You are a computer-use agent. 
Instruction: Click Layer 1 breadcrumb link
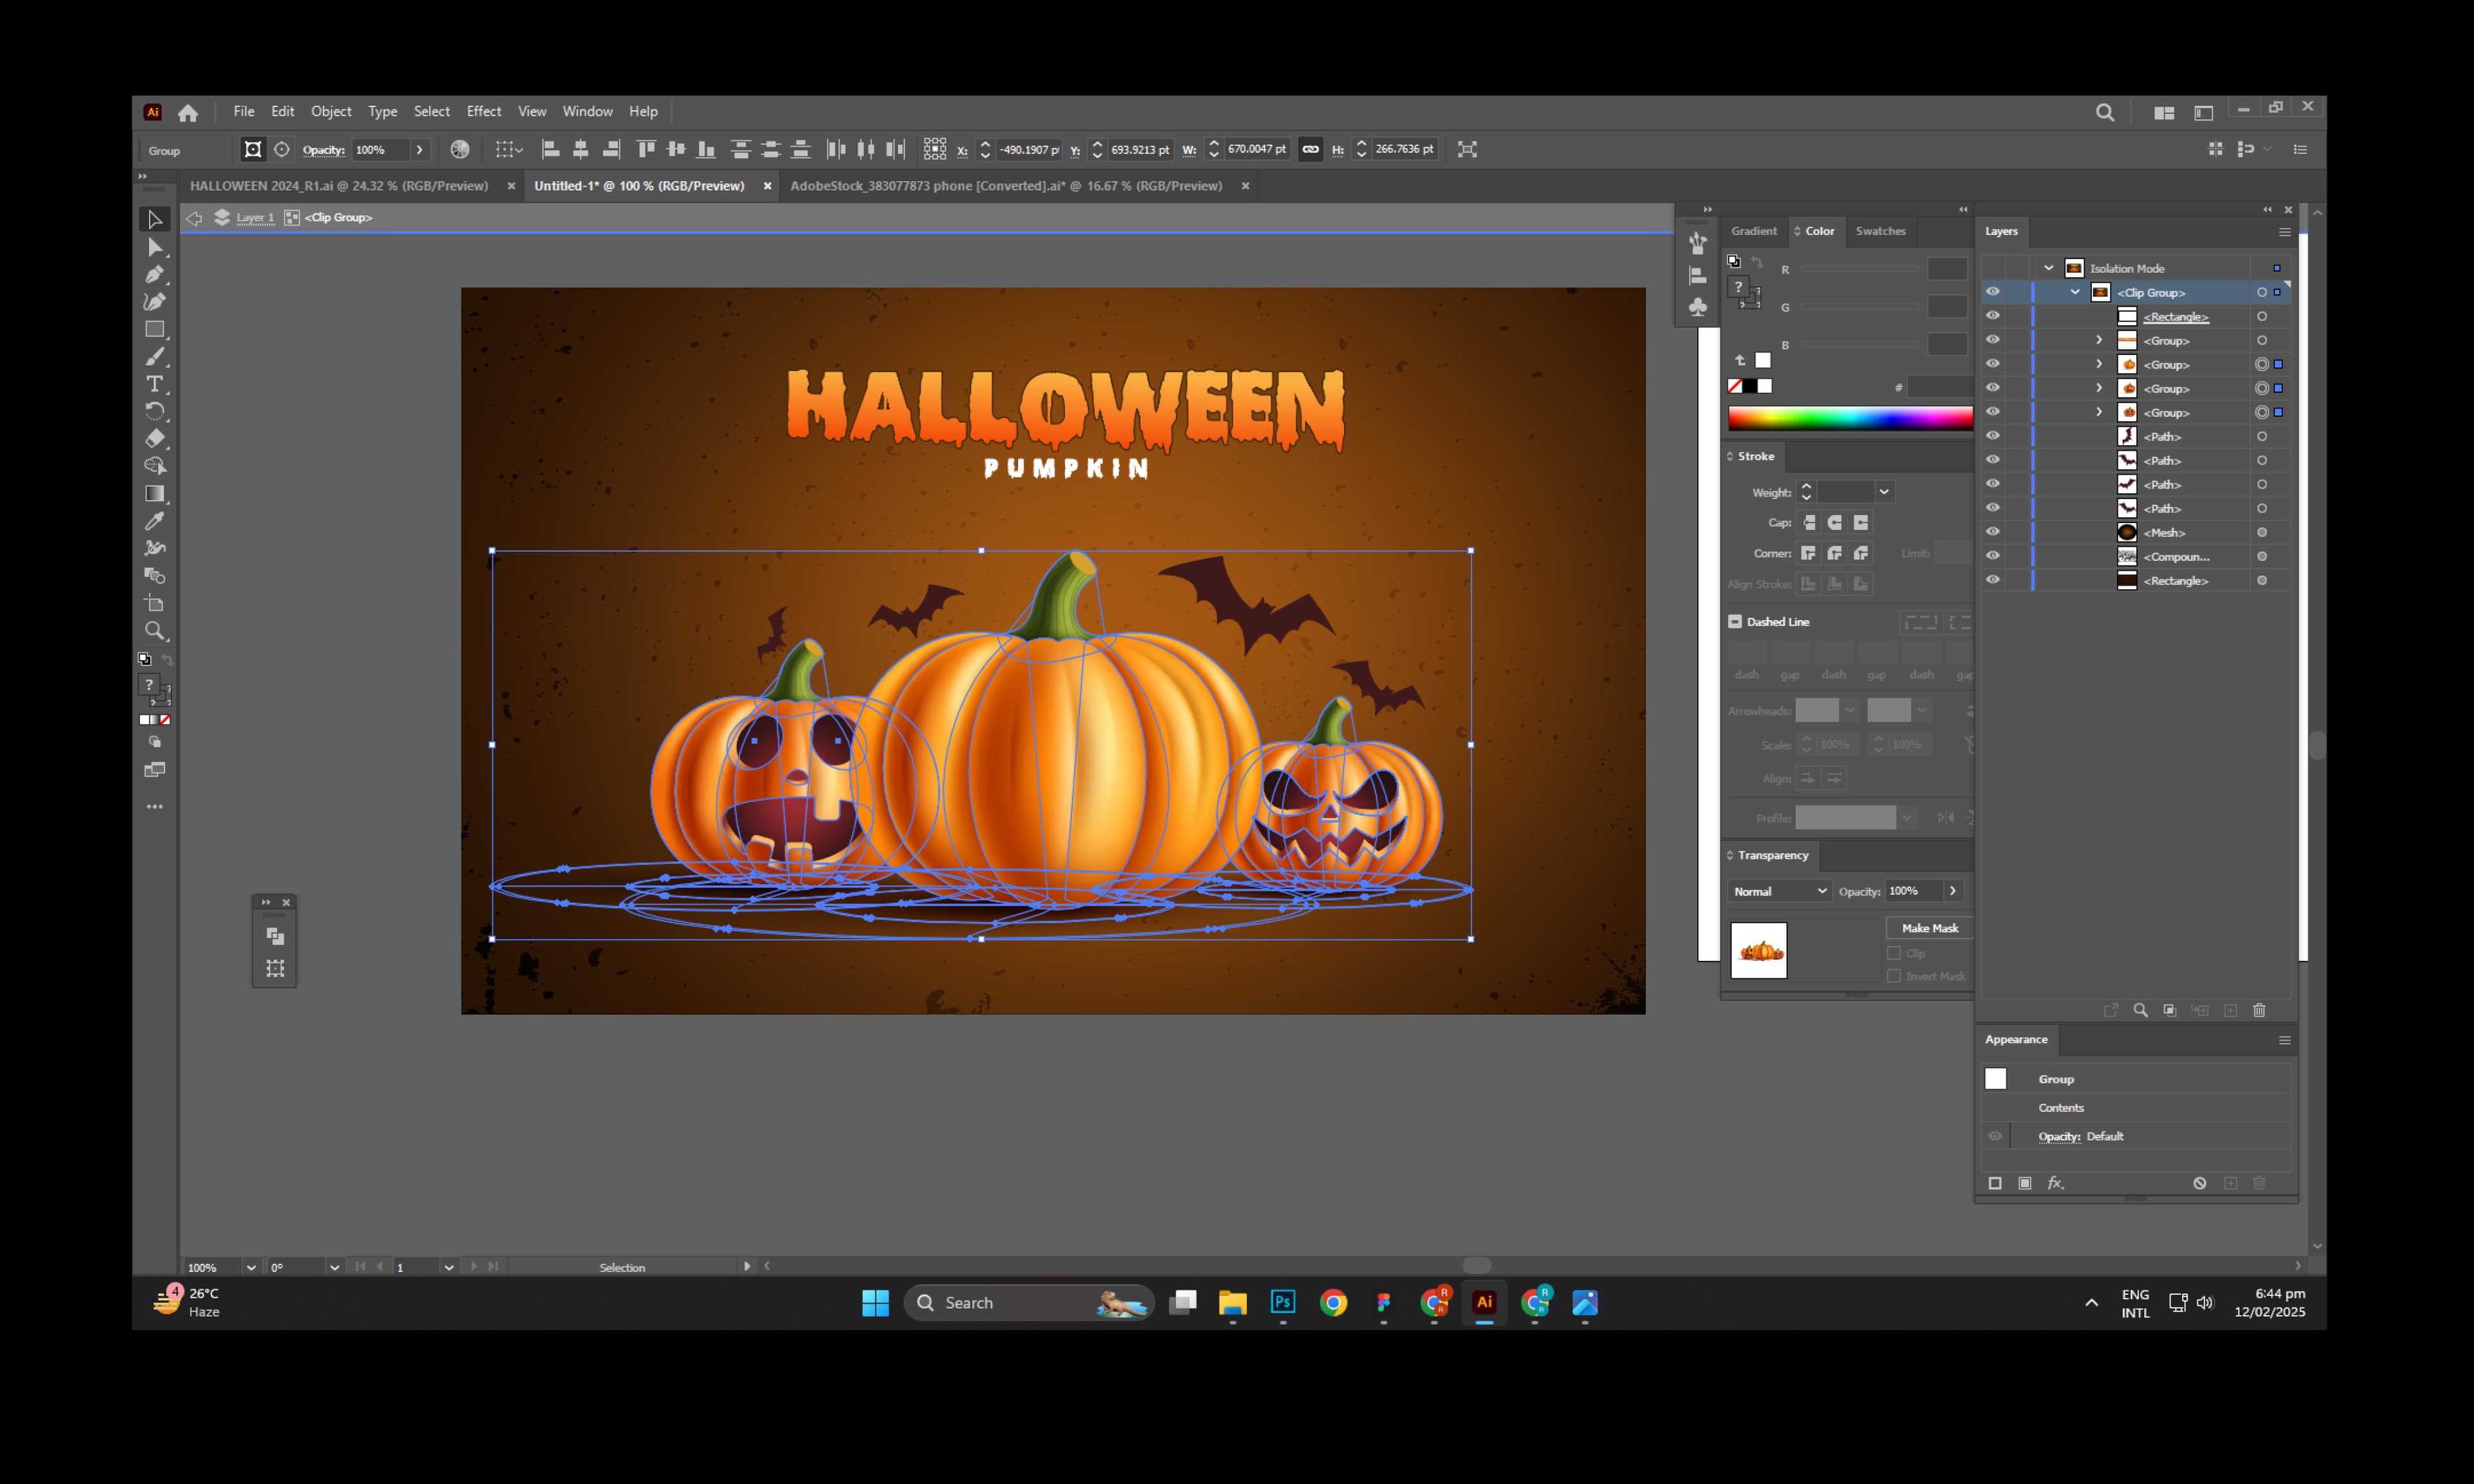click(x=255, y=217)
